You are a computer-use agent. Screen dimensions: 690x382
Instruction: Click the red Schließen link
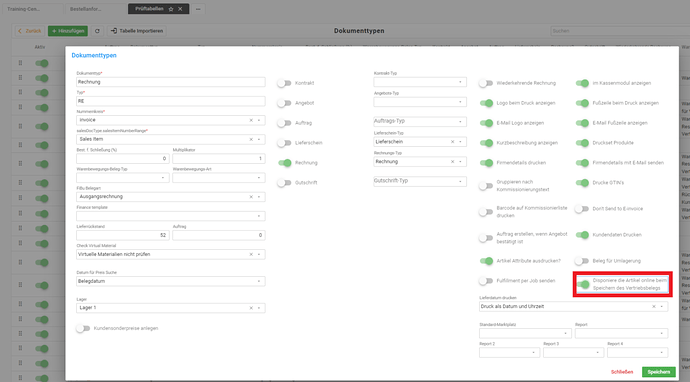point(622,372)
